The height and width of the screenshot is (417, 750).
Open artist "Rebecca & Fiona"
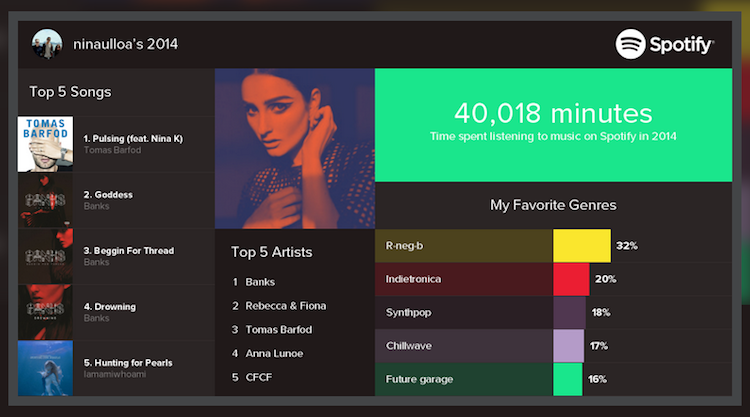[x=286, y=306]
